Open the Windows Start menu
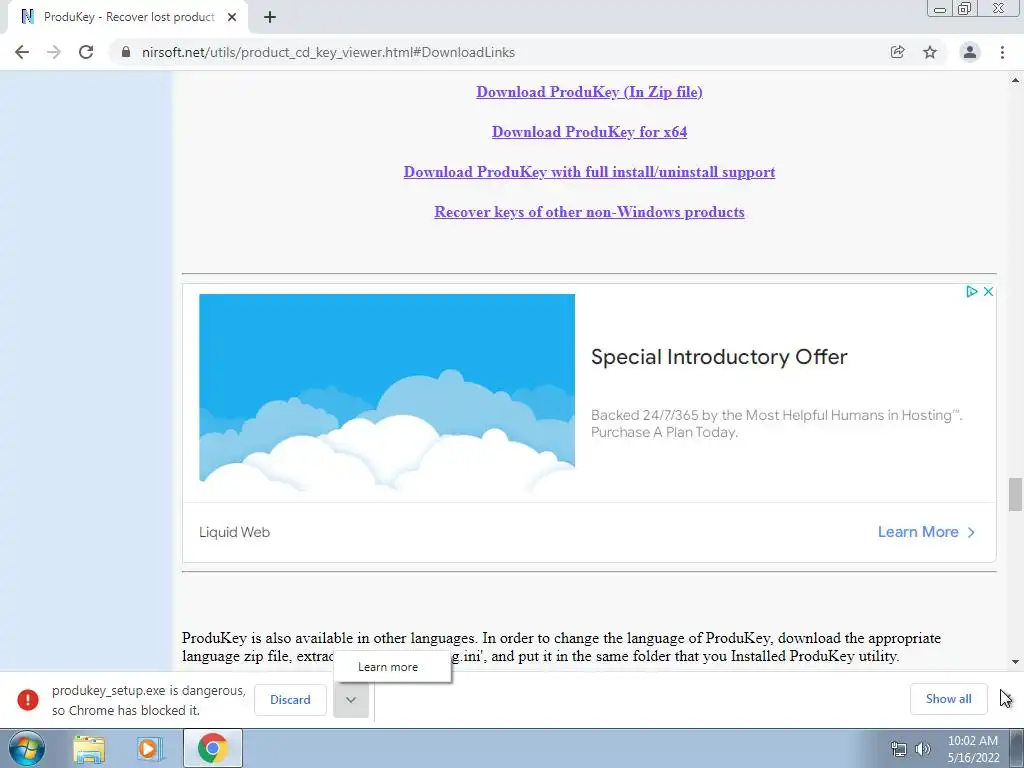This screenshot has height=768, width=1024. pos(27,748)
